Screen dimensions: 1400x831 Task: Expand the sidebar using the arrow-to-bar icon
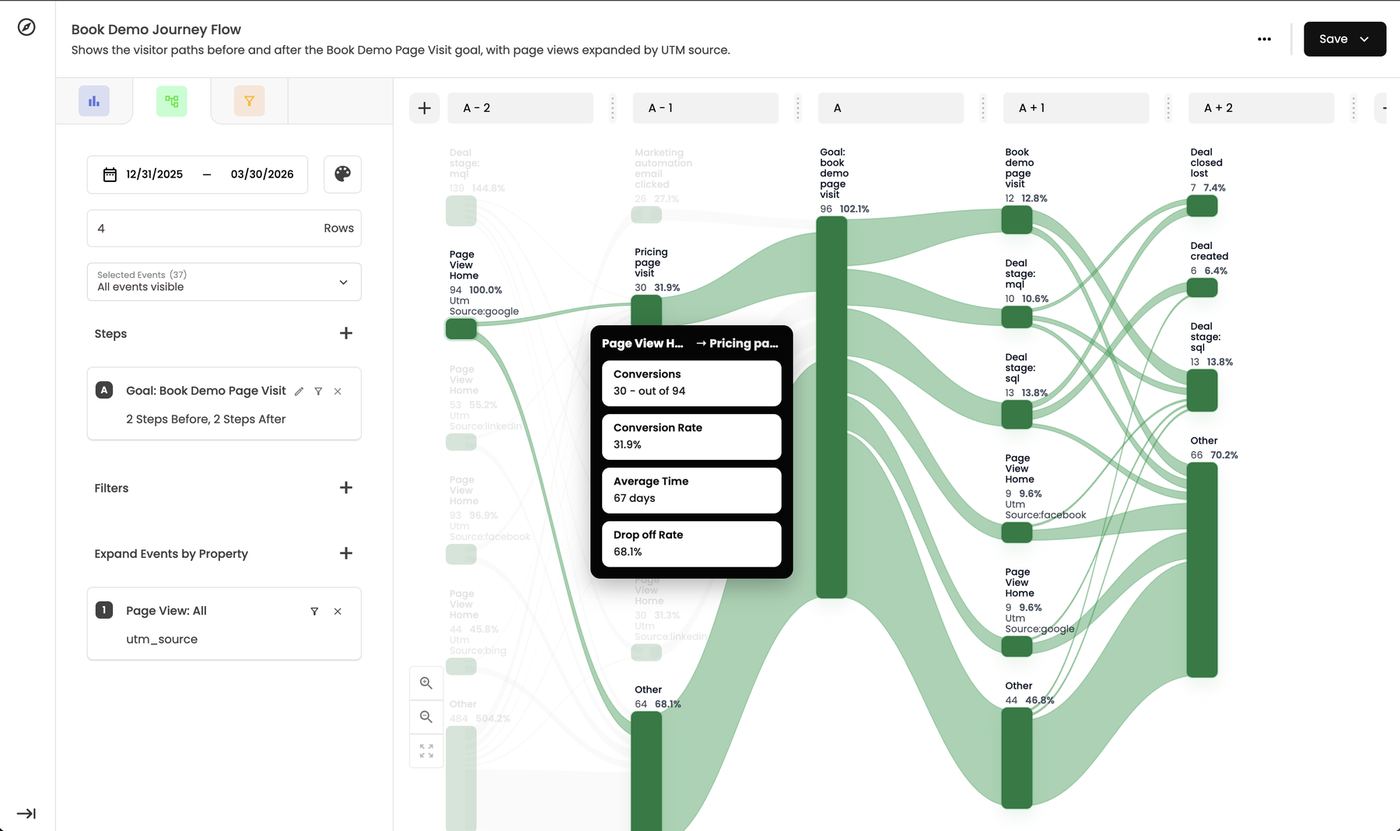[27, 813]
